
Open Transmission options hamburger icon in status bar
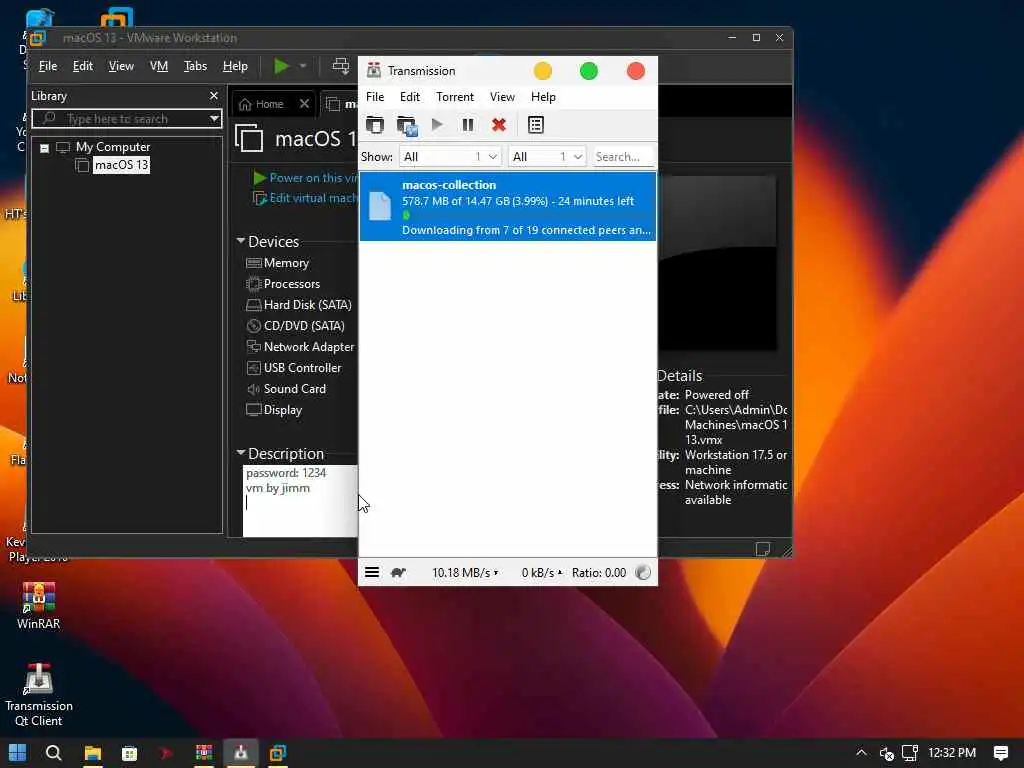click(x=372, y=573)
